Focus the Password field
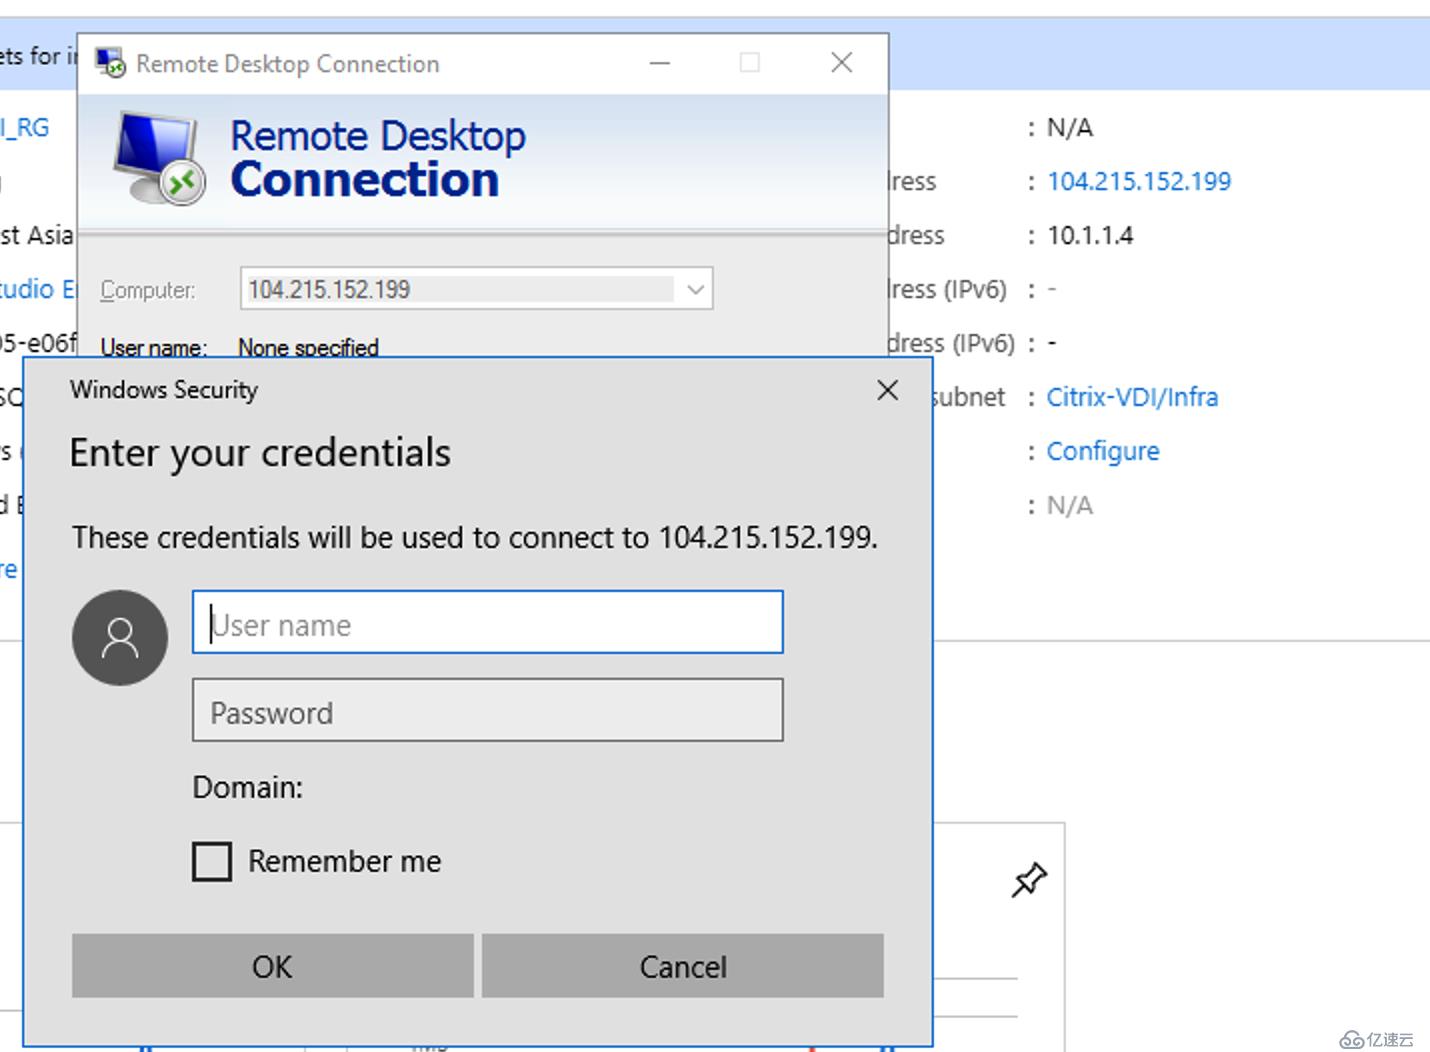The width and height of the screenshot is (1430, 1052). click(487, 710)
